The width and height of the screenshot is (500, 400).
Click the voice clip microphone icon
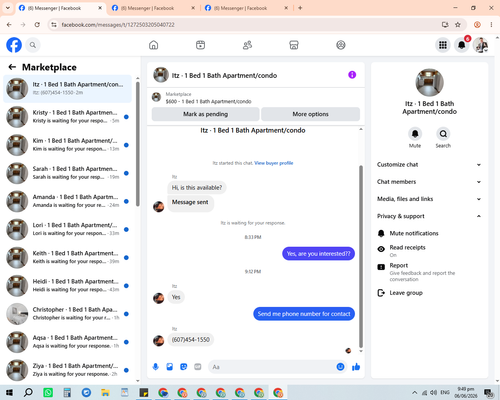click(156, 367)
